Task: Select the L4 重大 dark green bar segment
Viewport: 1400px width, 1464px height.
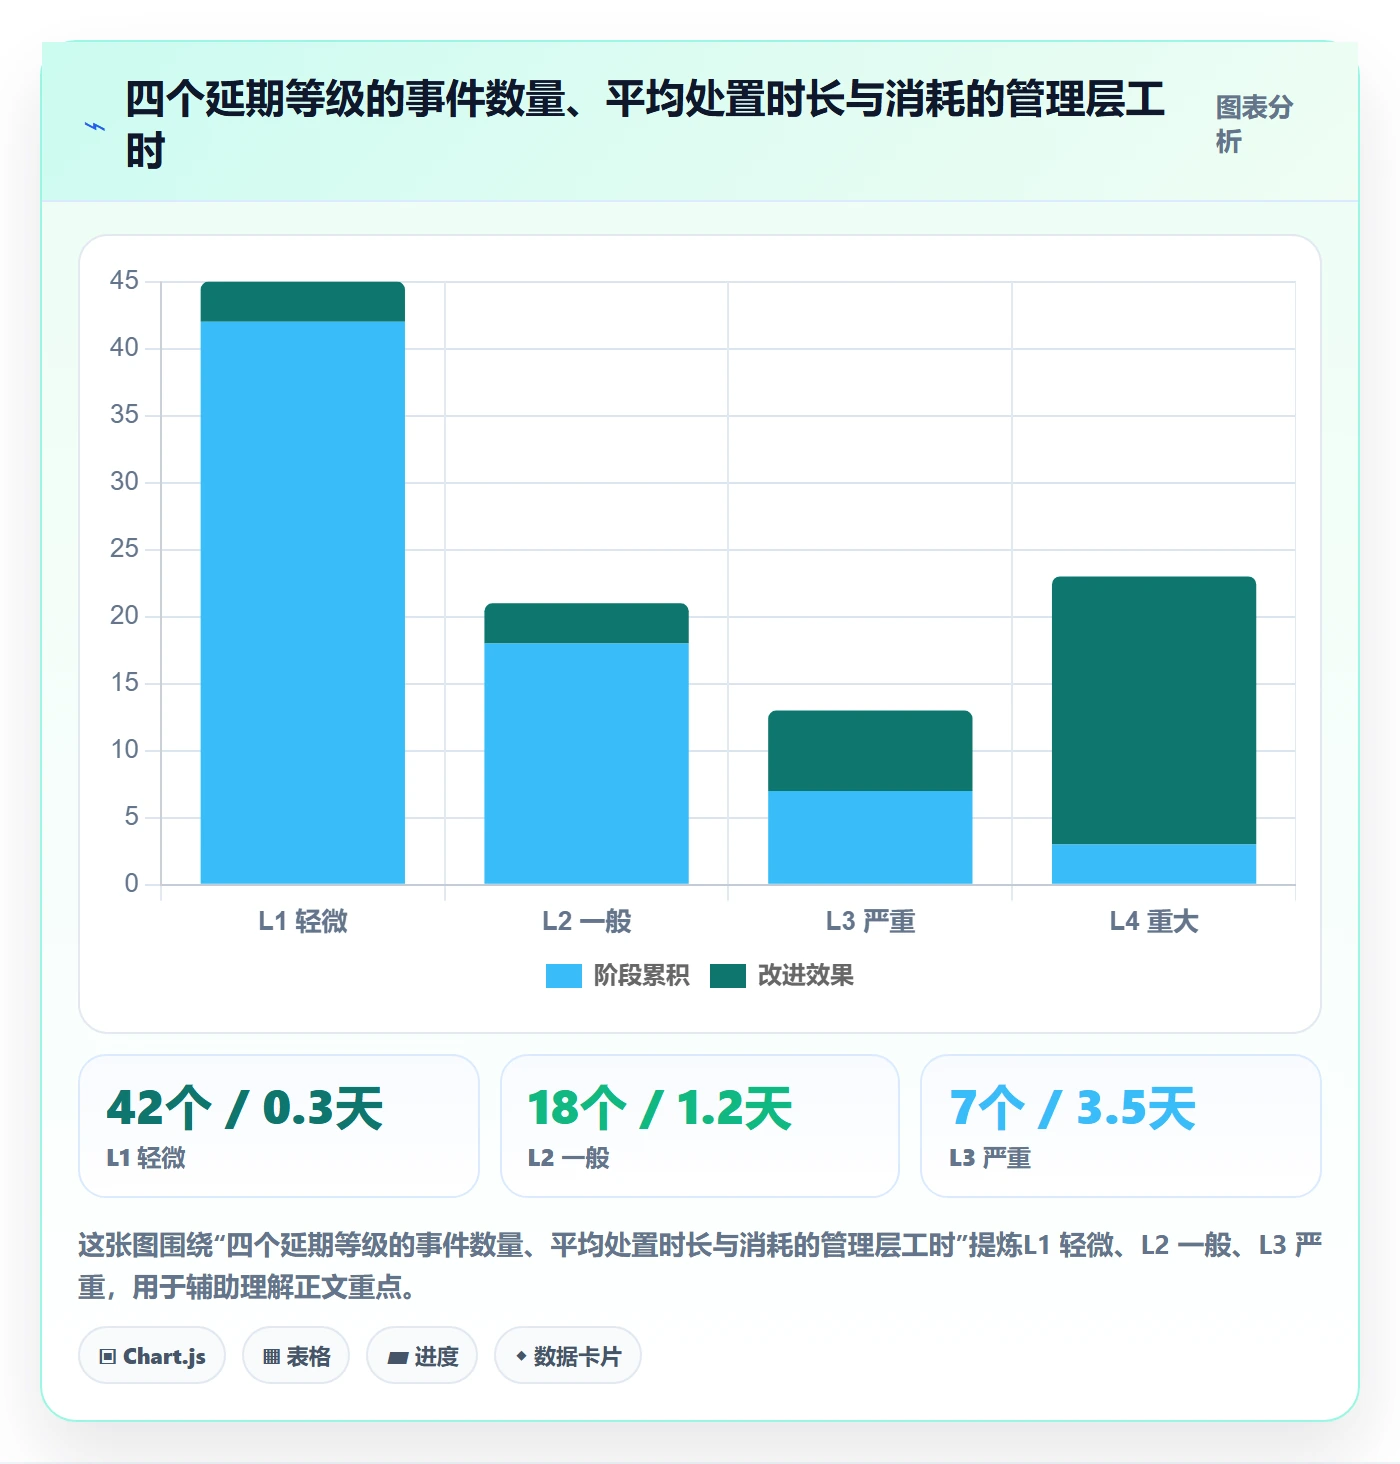Action: 1154,710
